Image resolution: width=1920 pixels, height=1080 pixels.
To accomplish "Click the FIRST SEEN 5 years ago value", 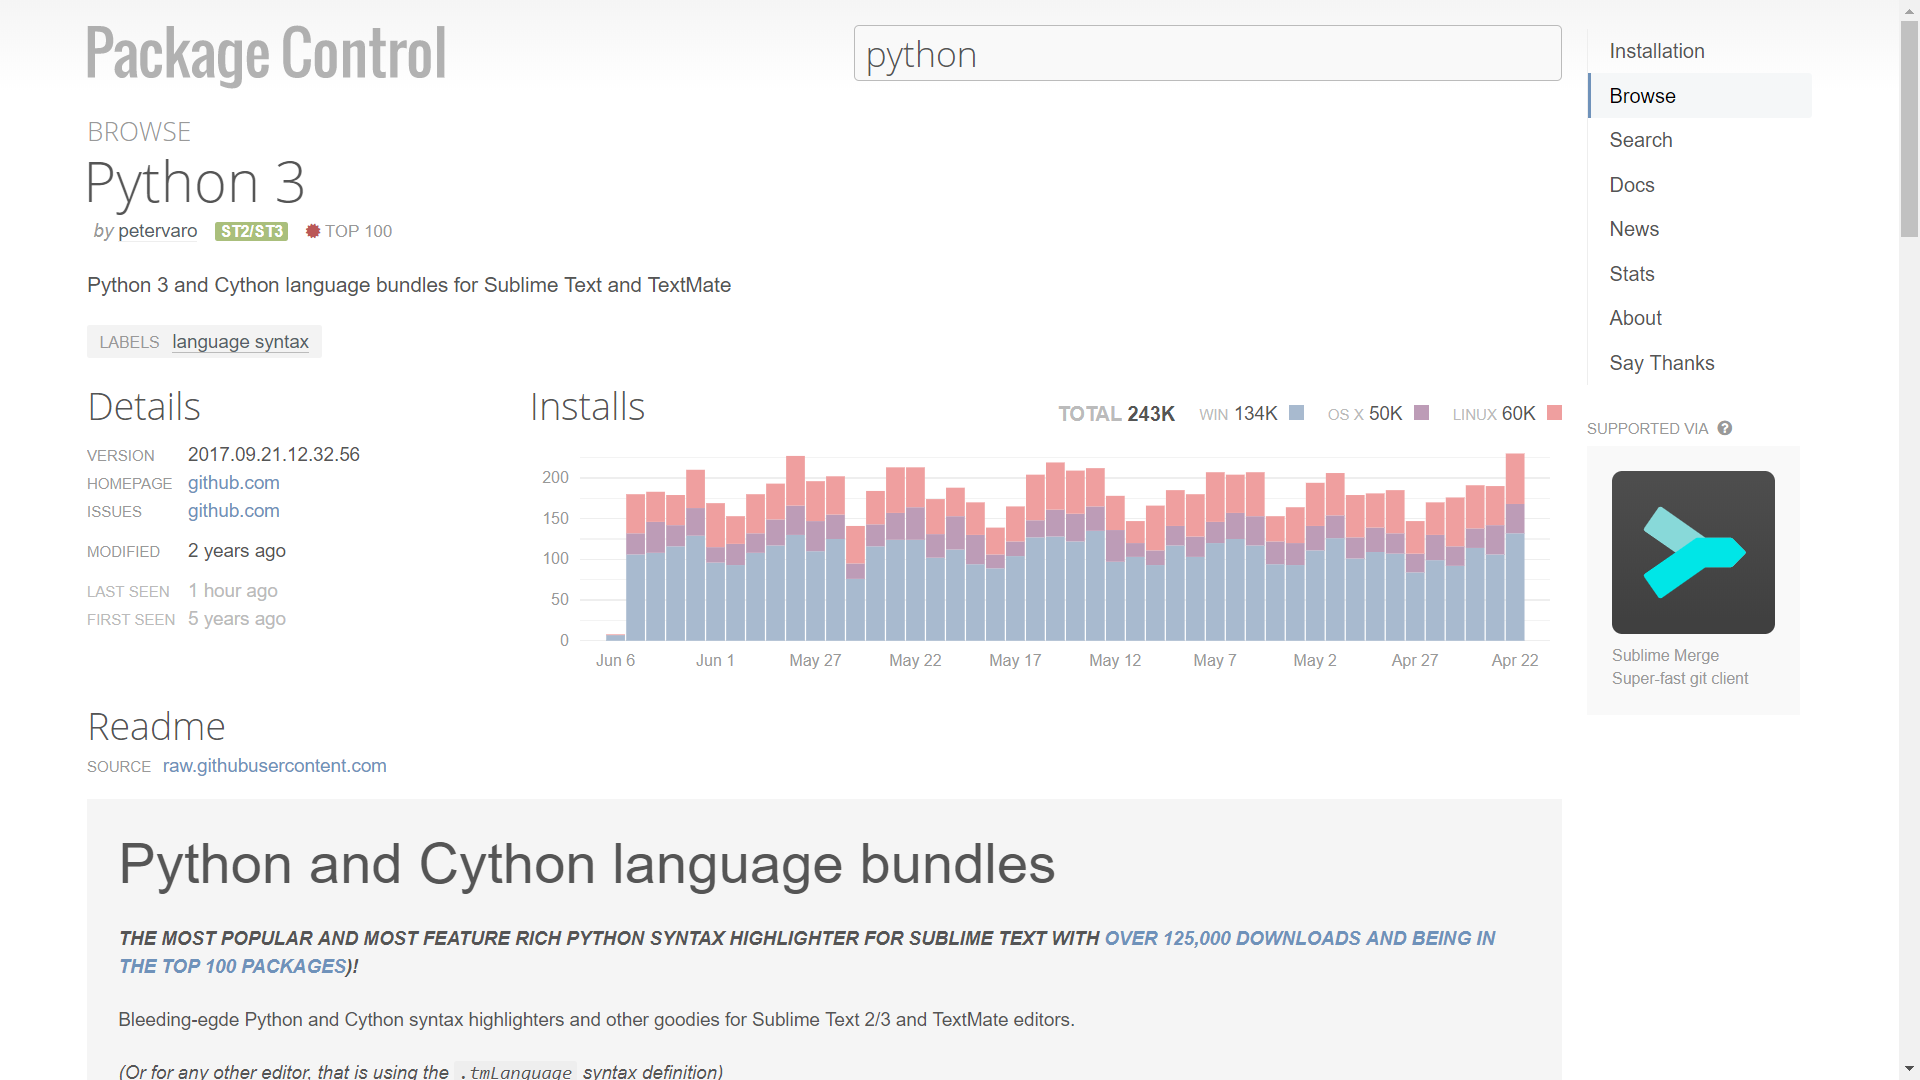I will click(x=236, y=619).
